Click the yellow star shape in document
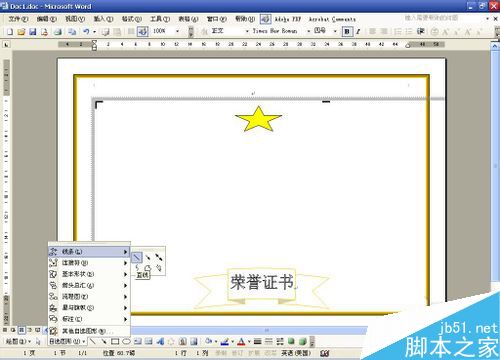This screenshot has width=500, height=360. [259, 119]
